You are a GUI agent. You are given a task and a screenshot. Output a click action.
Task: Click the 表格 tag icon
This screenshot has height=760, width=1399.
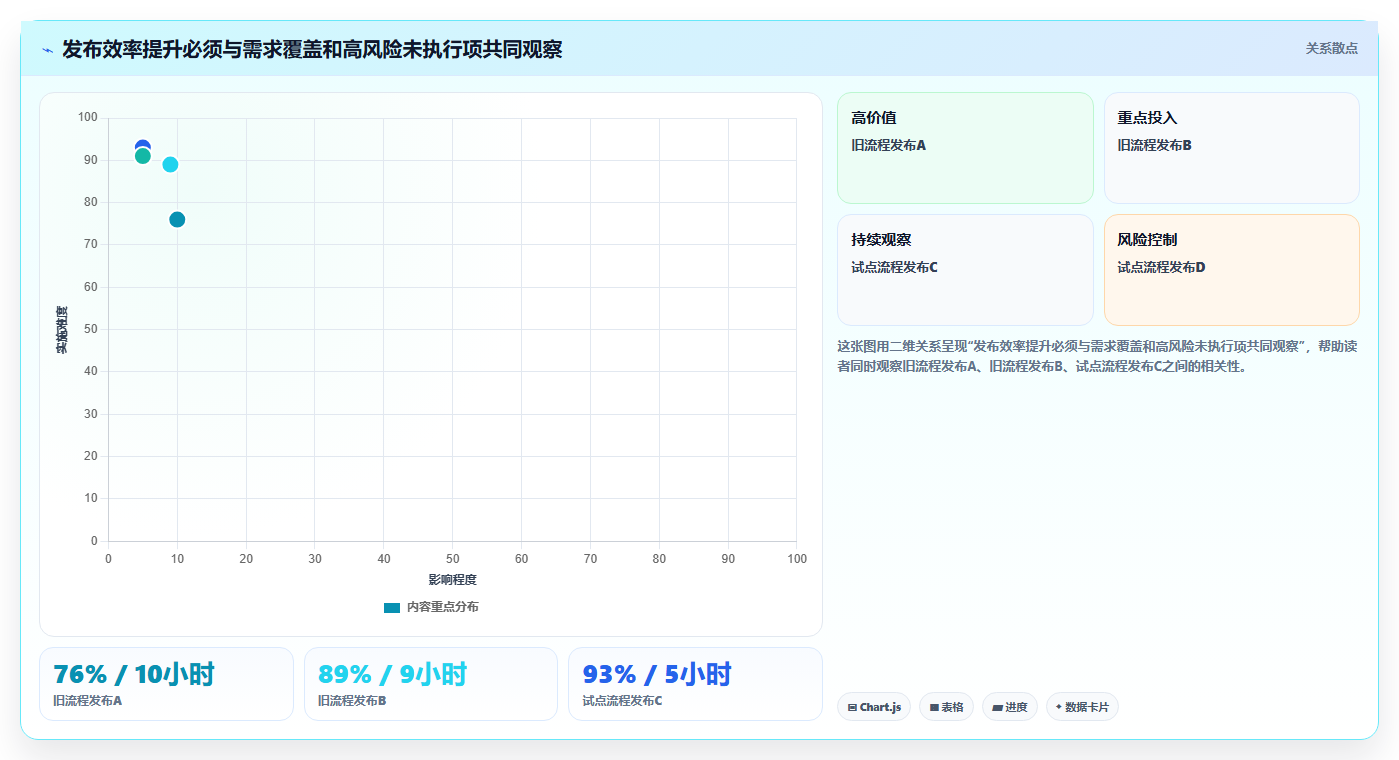(x=934, y=707)
